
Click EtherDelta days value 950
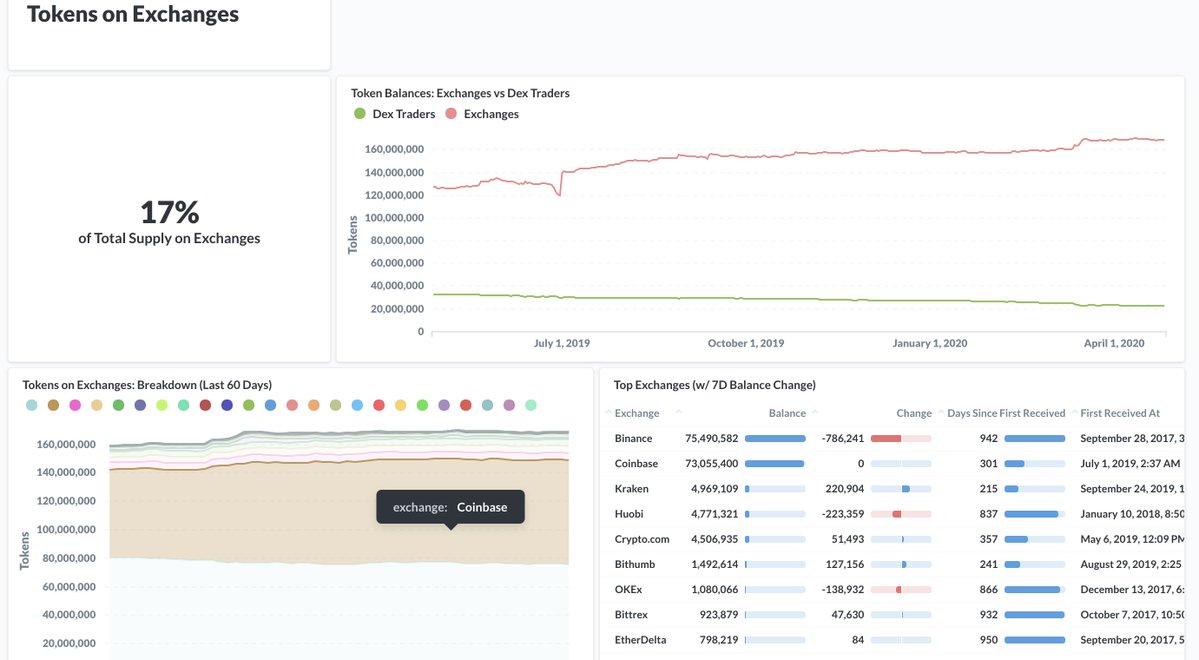(989, 640)
